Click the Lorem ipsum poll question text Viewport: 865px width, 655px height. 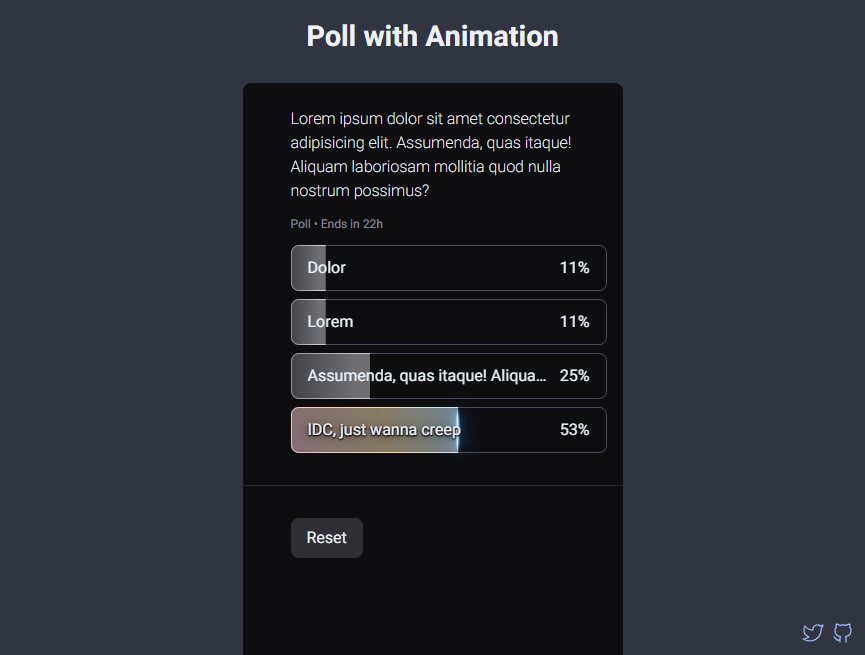point(431,155)
